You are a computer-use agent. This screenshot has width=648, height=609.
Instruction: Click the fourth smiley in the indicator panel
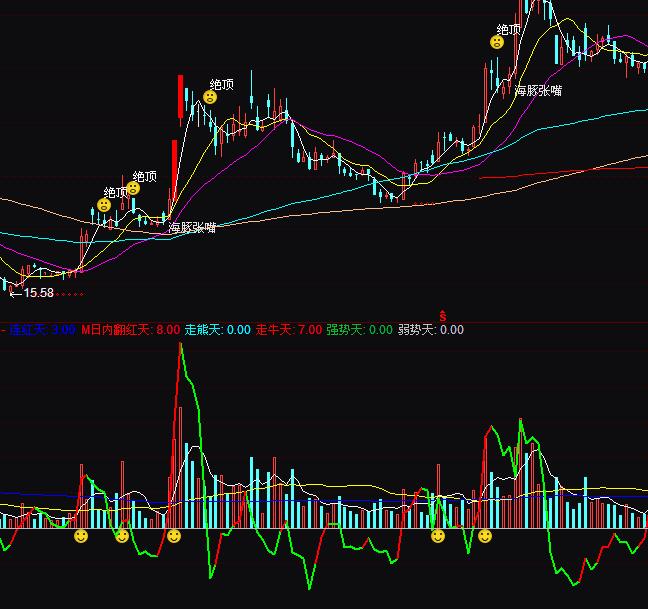point(437,537)
